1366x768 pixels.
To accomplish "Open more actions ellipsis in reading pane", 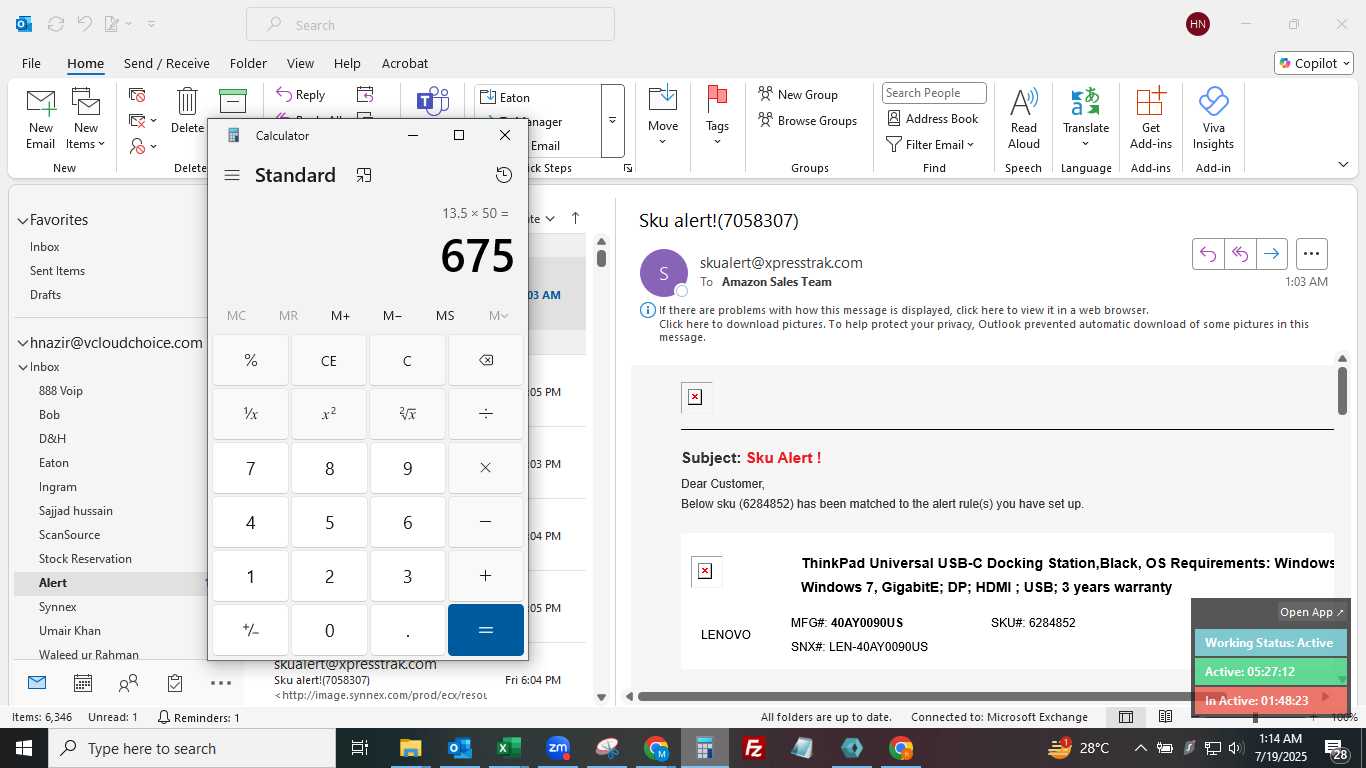I will click(x=1312, y=254).
